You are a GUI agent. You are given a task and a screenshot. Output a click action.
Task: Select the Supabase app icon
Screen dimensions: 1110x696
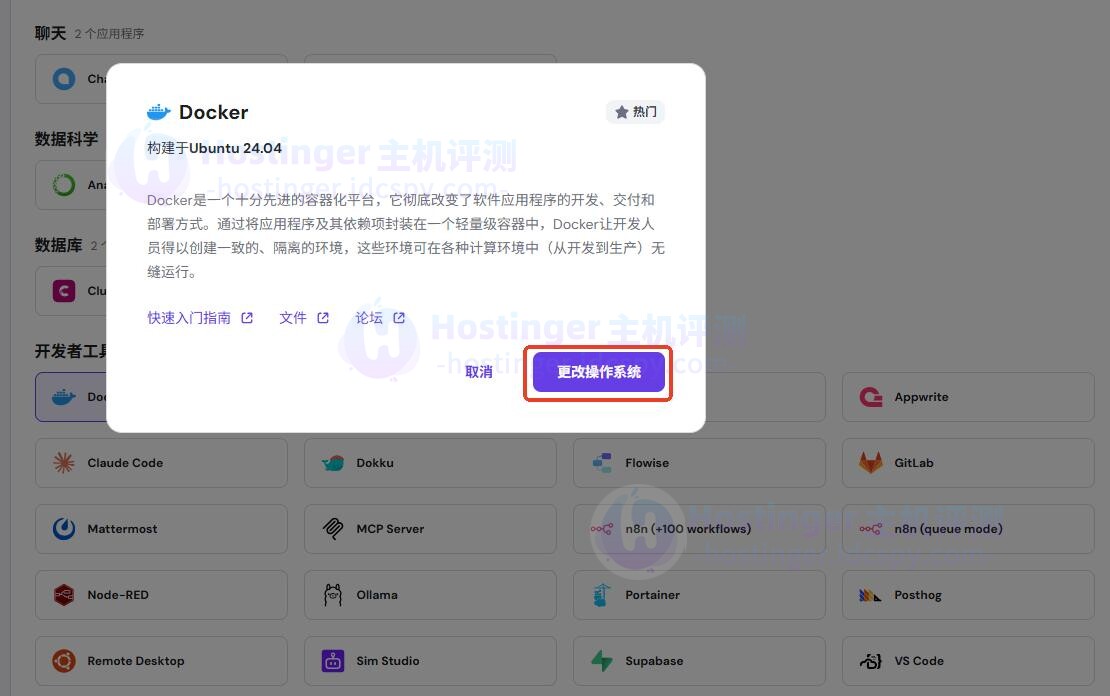[x=602, y=660]
